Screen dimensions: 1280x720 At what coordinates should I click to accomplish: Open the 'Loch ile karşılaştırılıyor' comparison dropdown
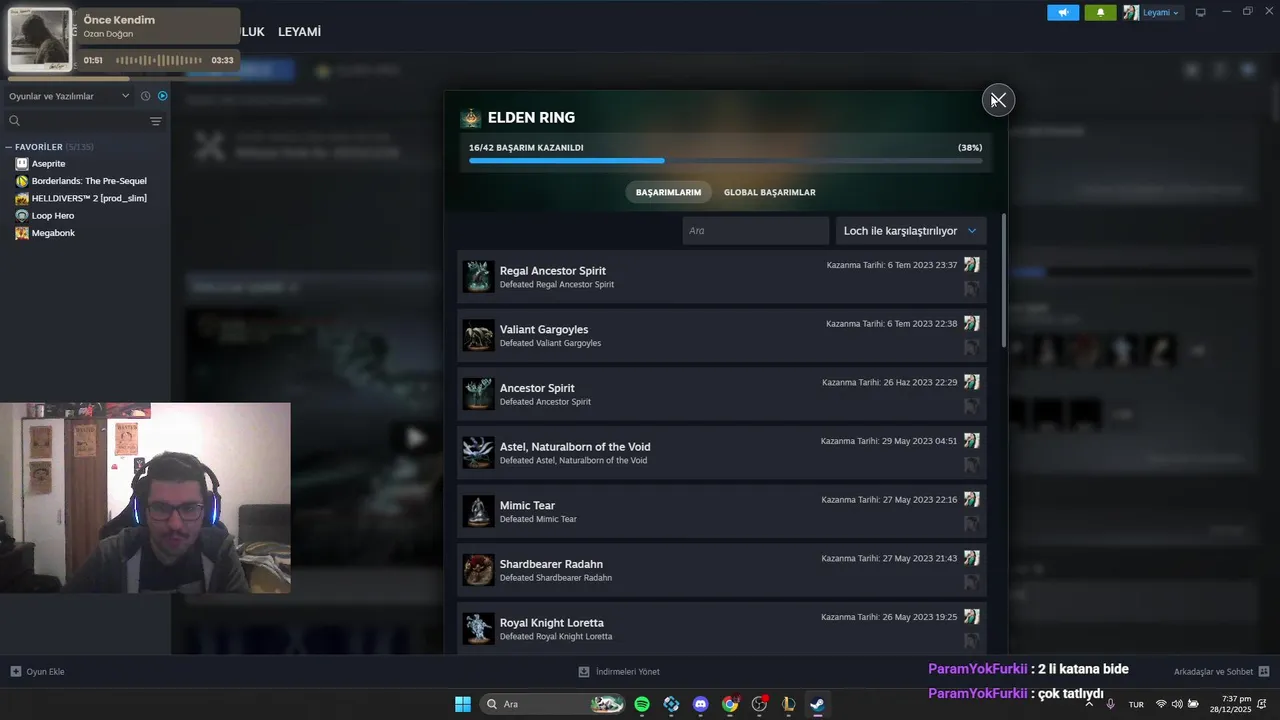(x=911, y=231)
